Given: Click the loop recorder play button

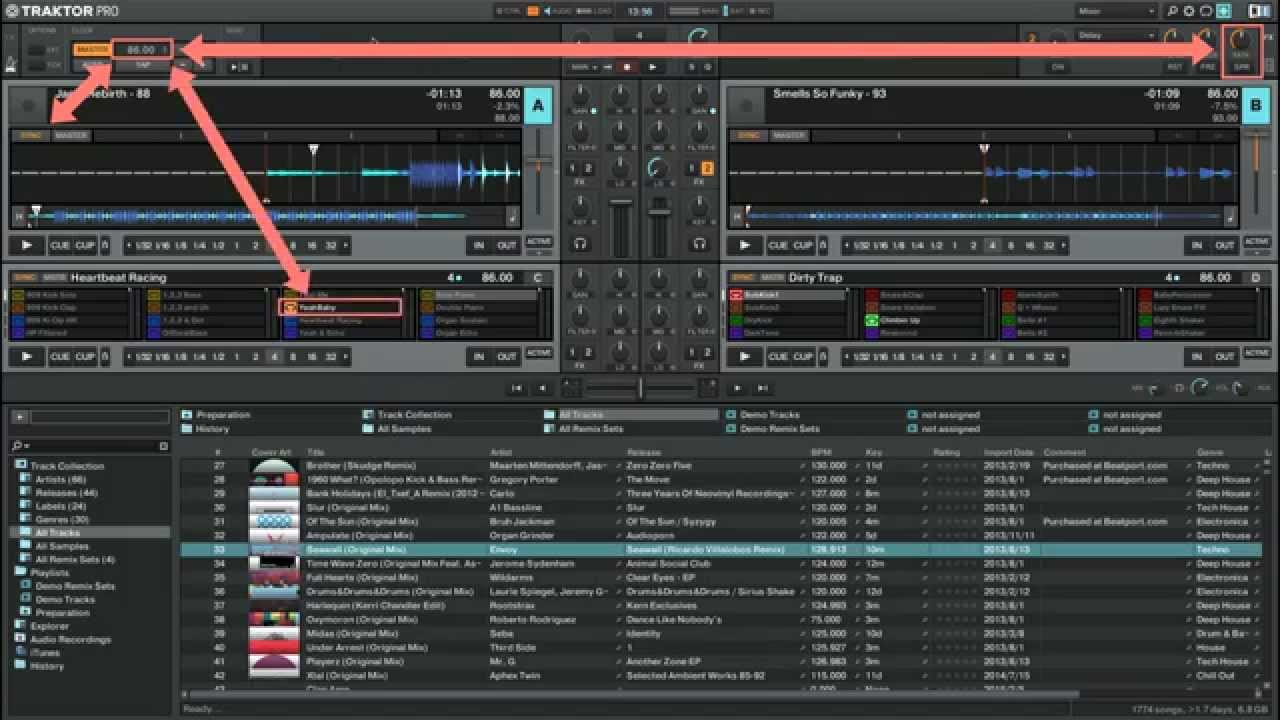Looking at the screenshot, I should tap(652, 66).
